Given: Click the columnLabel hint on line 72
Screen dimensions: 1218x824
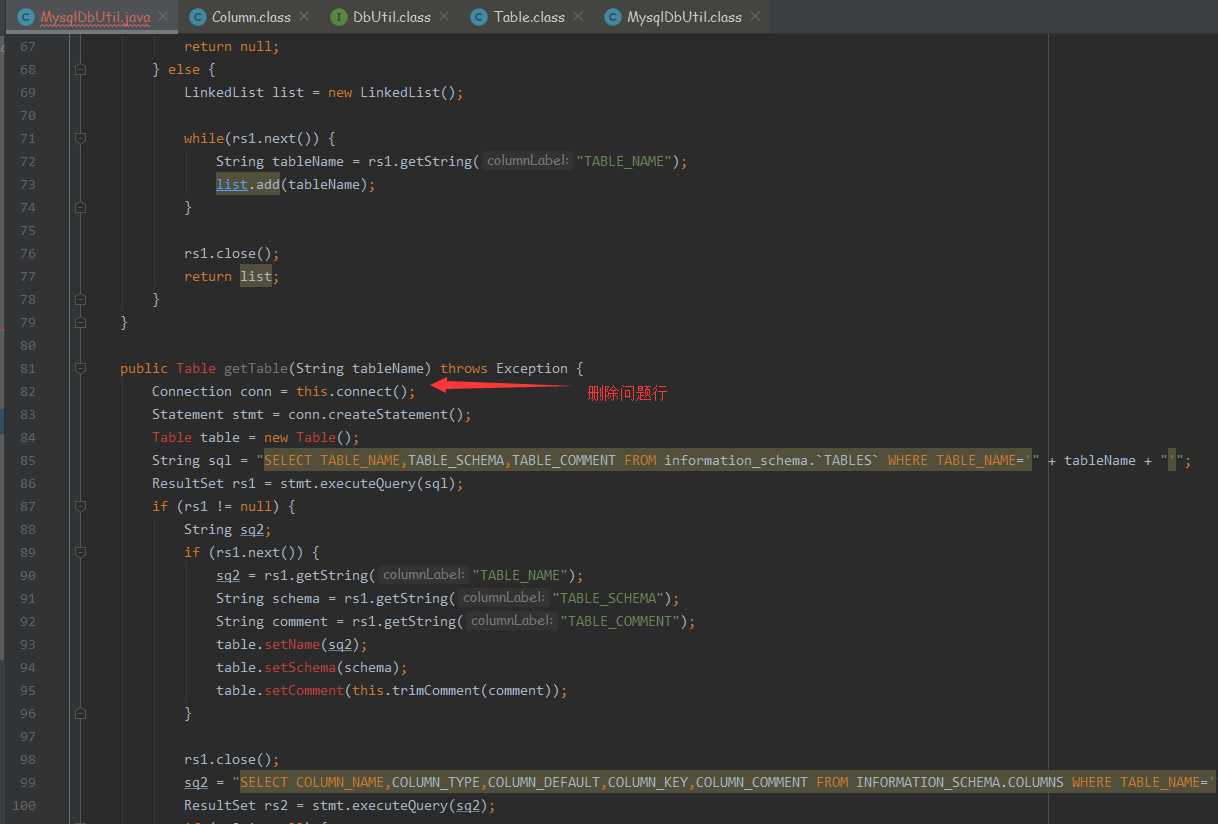Looking at the screenshot, I should (528, 161).
